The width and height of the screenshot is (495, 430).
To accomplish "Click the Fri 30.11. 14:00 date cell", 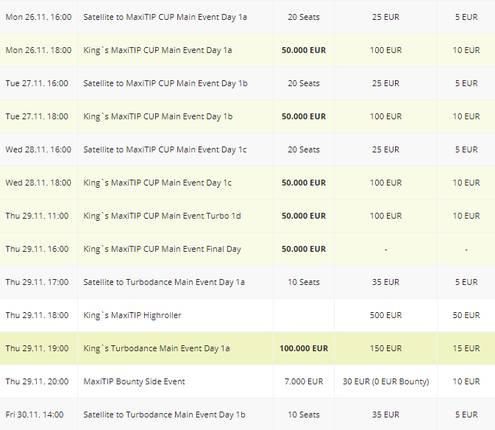I will [34, 415].
